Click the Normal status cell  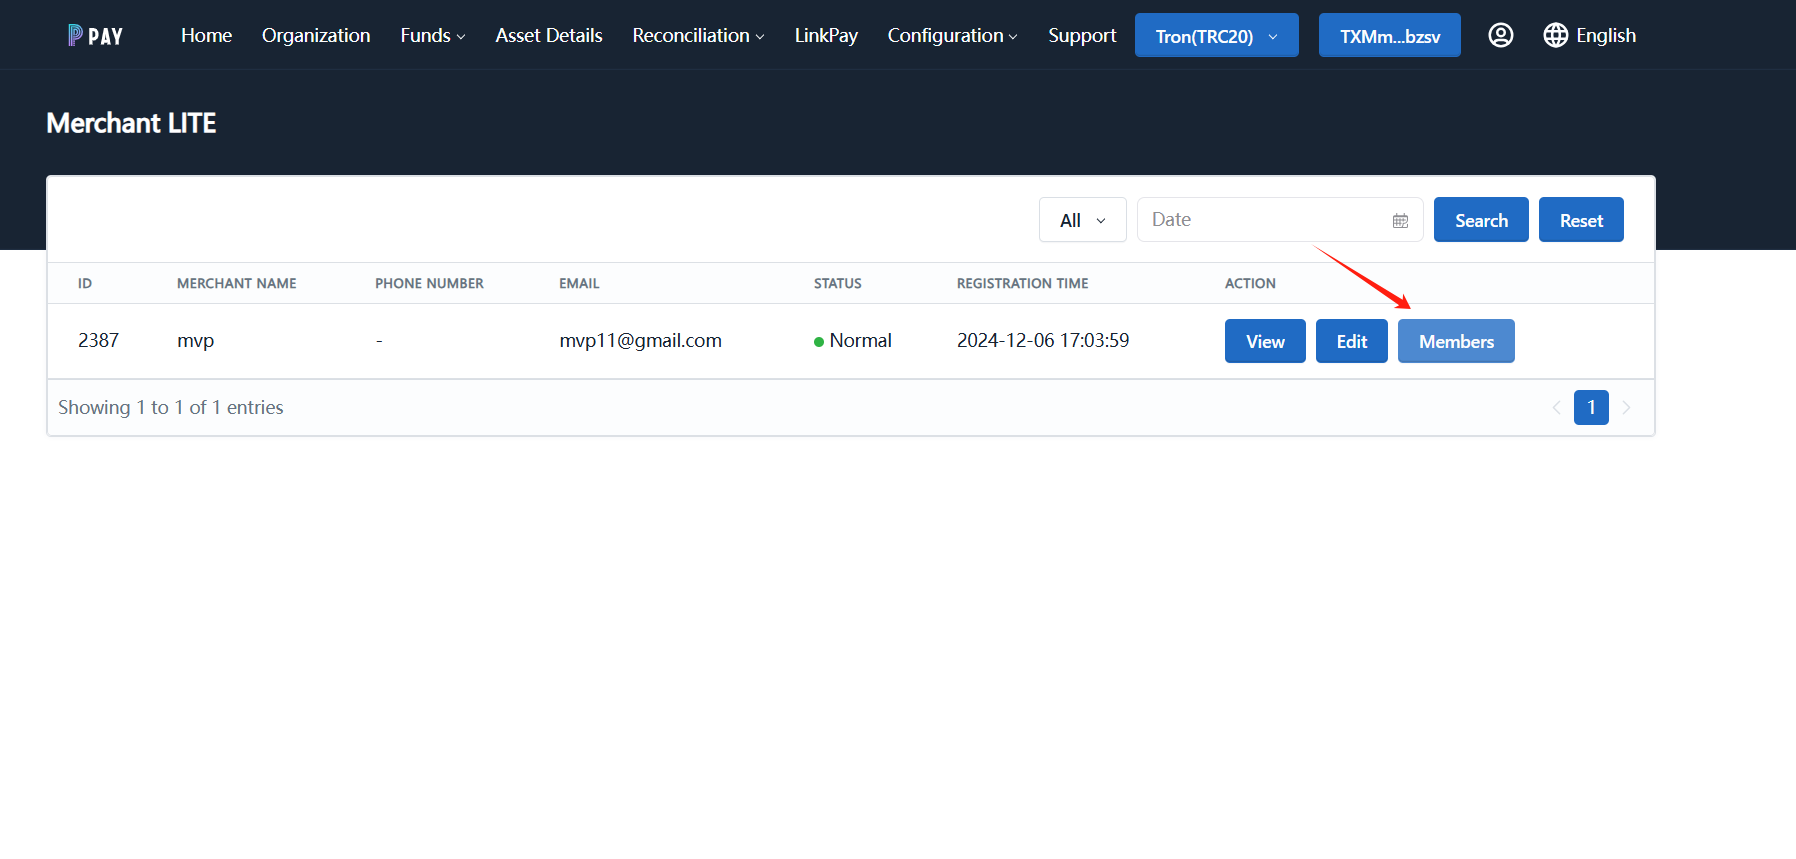(853, 341)
